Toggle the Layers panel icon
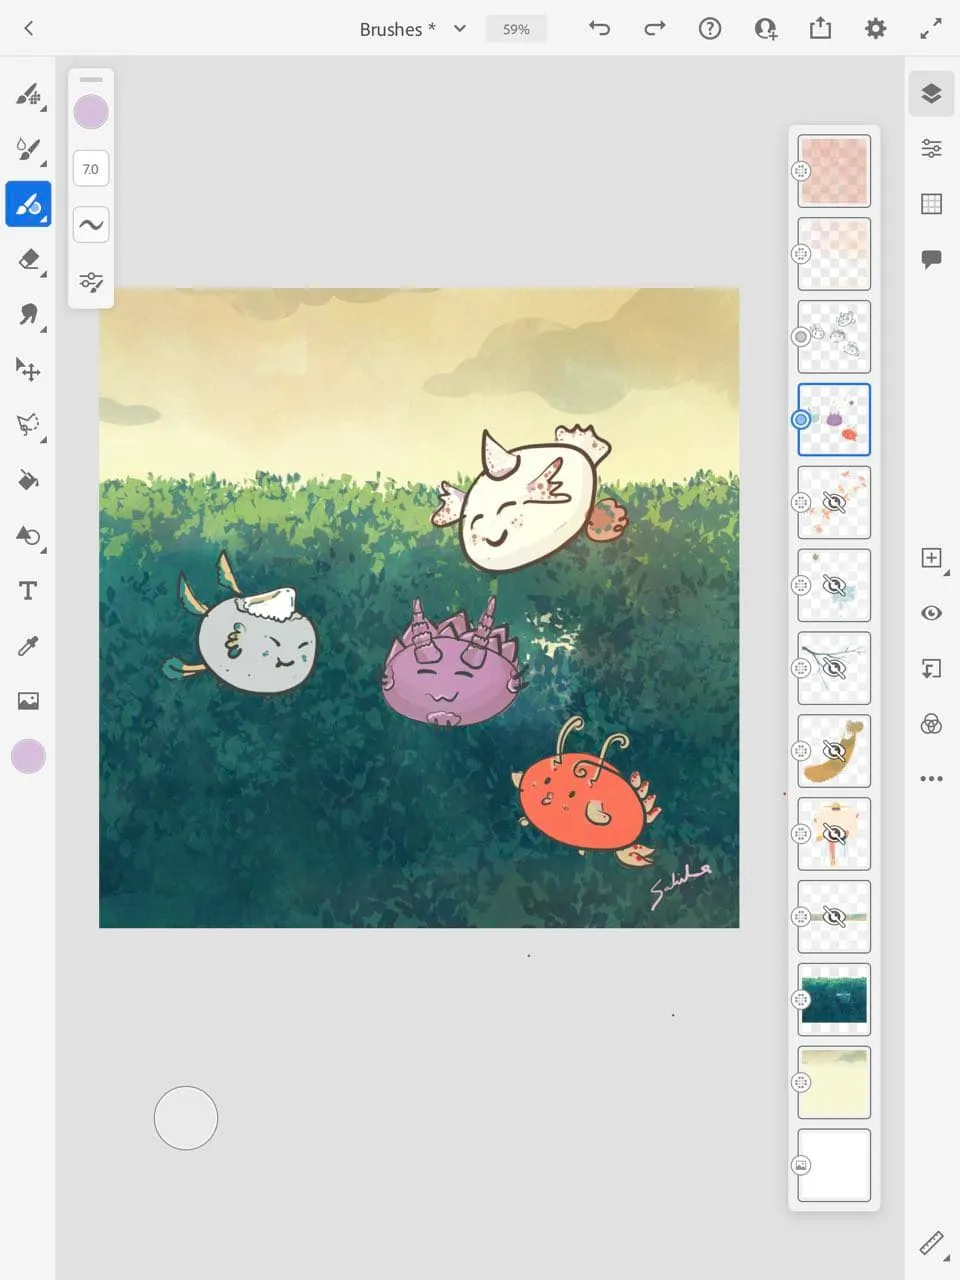 point(931,94)
